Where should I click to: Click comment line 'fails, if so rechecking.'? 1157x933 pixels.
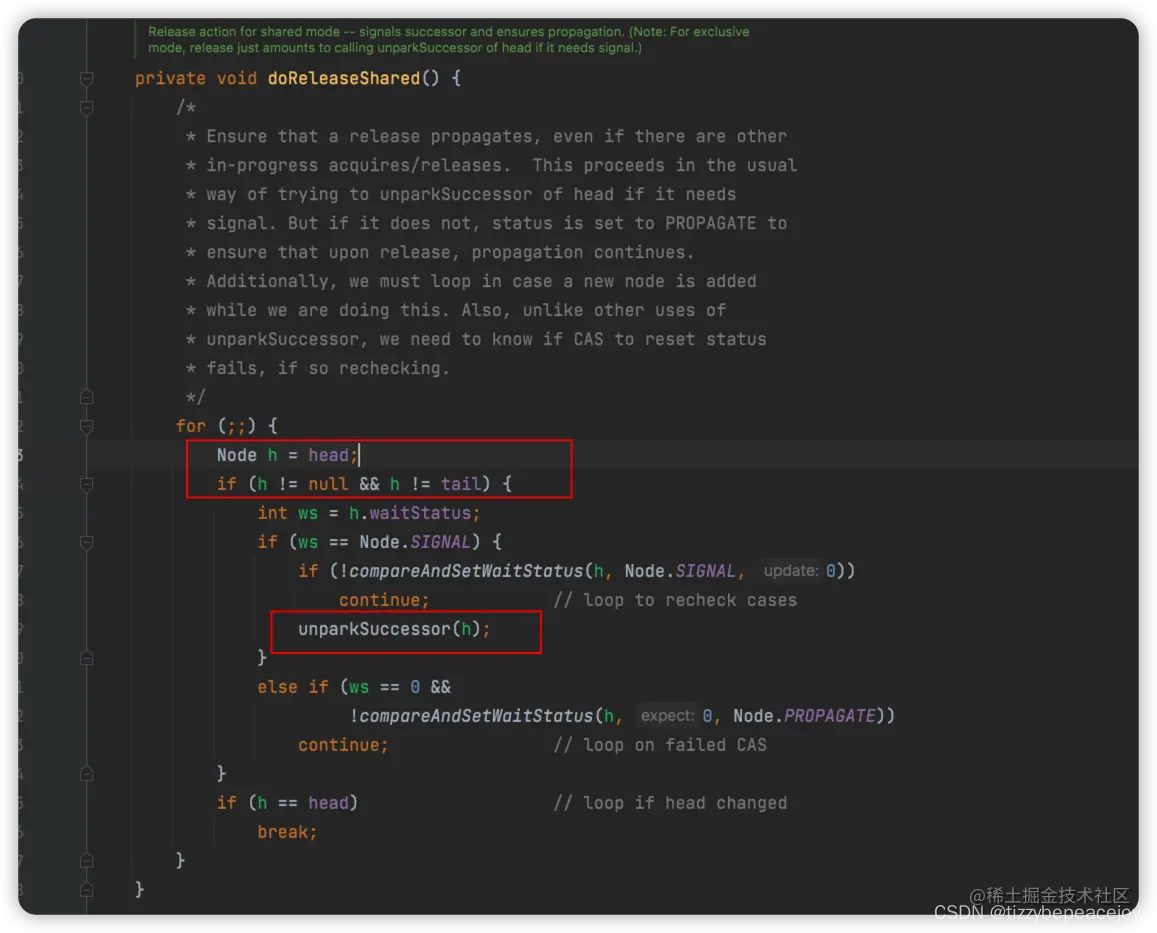[x=318, y=368]
